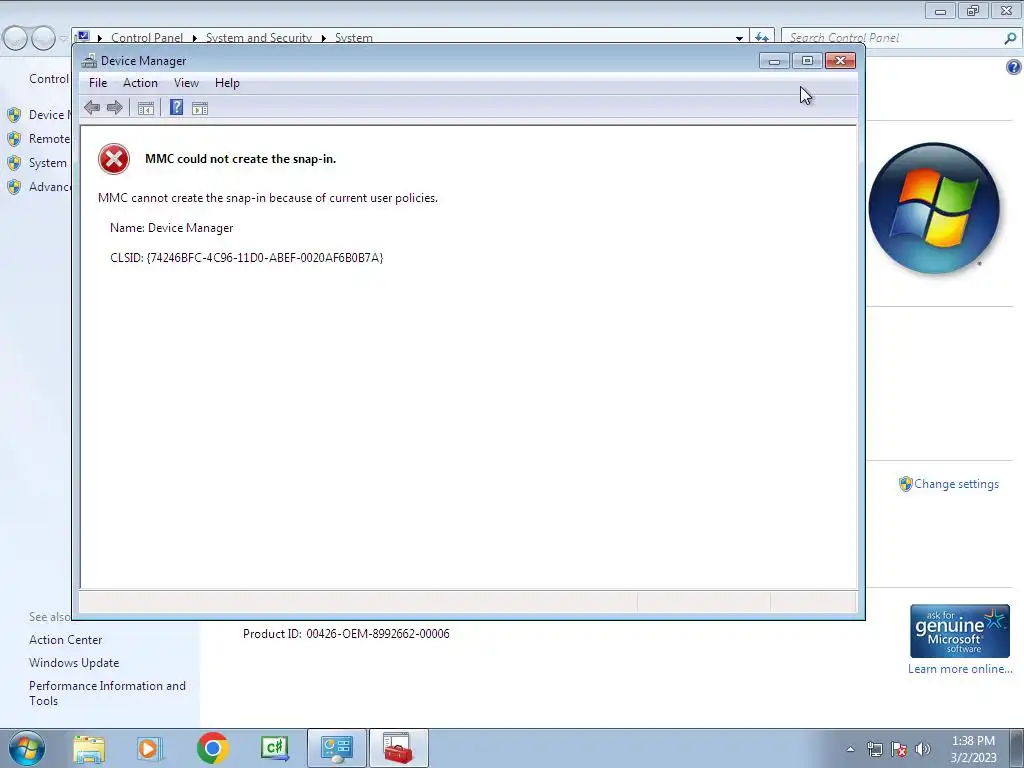
Task: Go forward using Device Manager toolbar arrow
Action: point(115,108)
